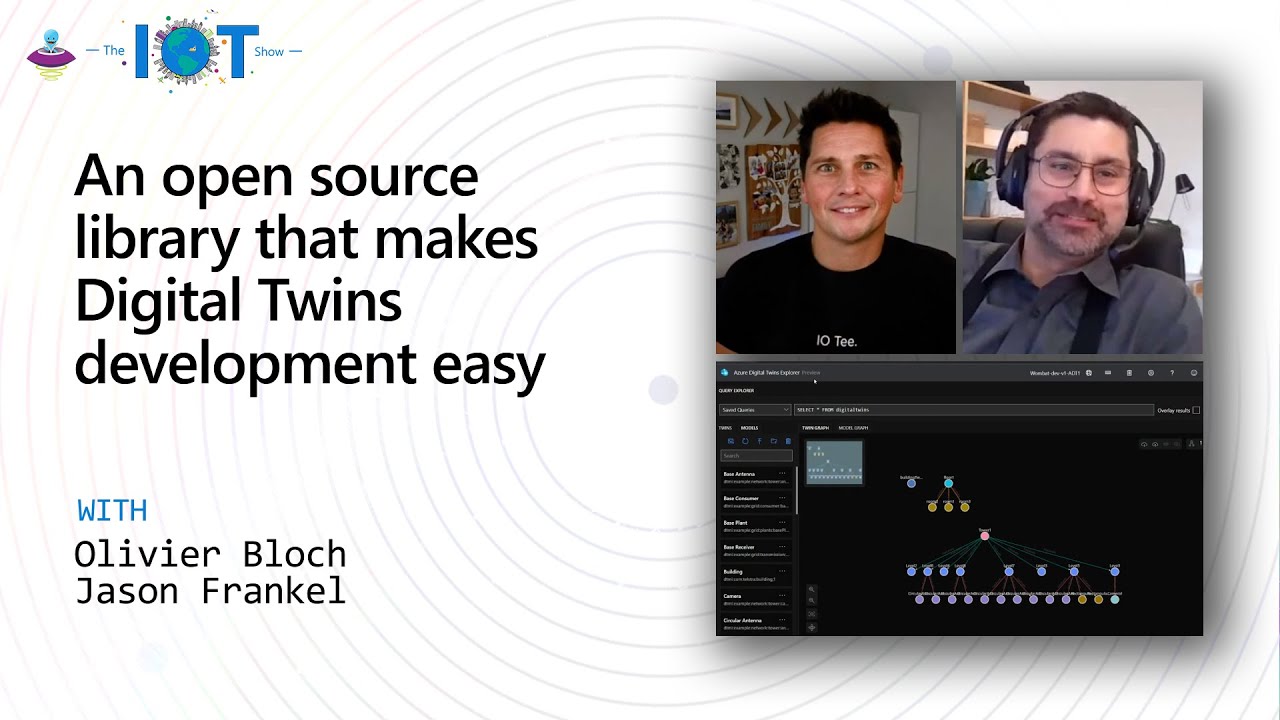Click into the SELECT * FROM digitaltwins query field
Viewport: 1280px width, 720px height.
pos(973,410)
